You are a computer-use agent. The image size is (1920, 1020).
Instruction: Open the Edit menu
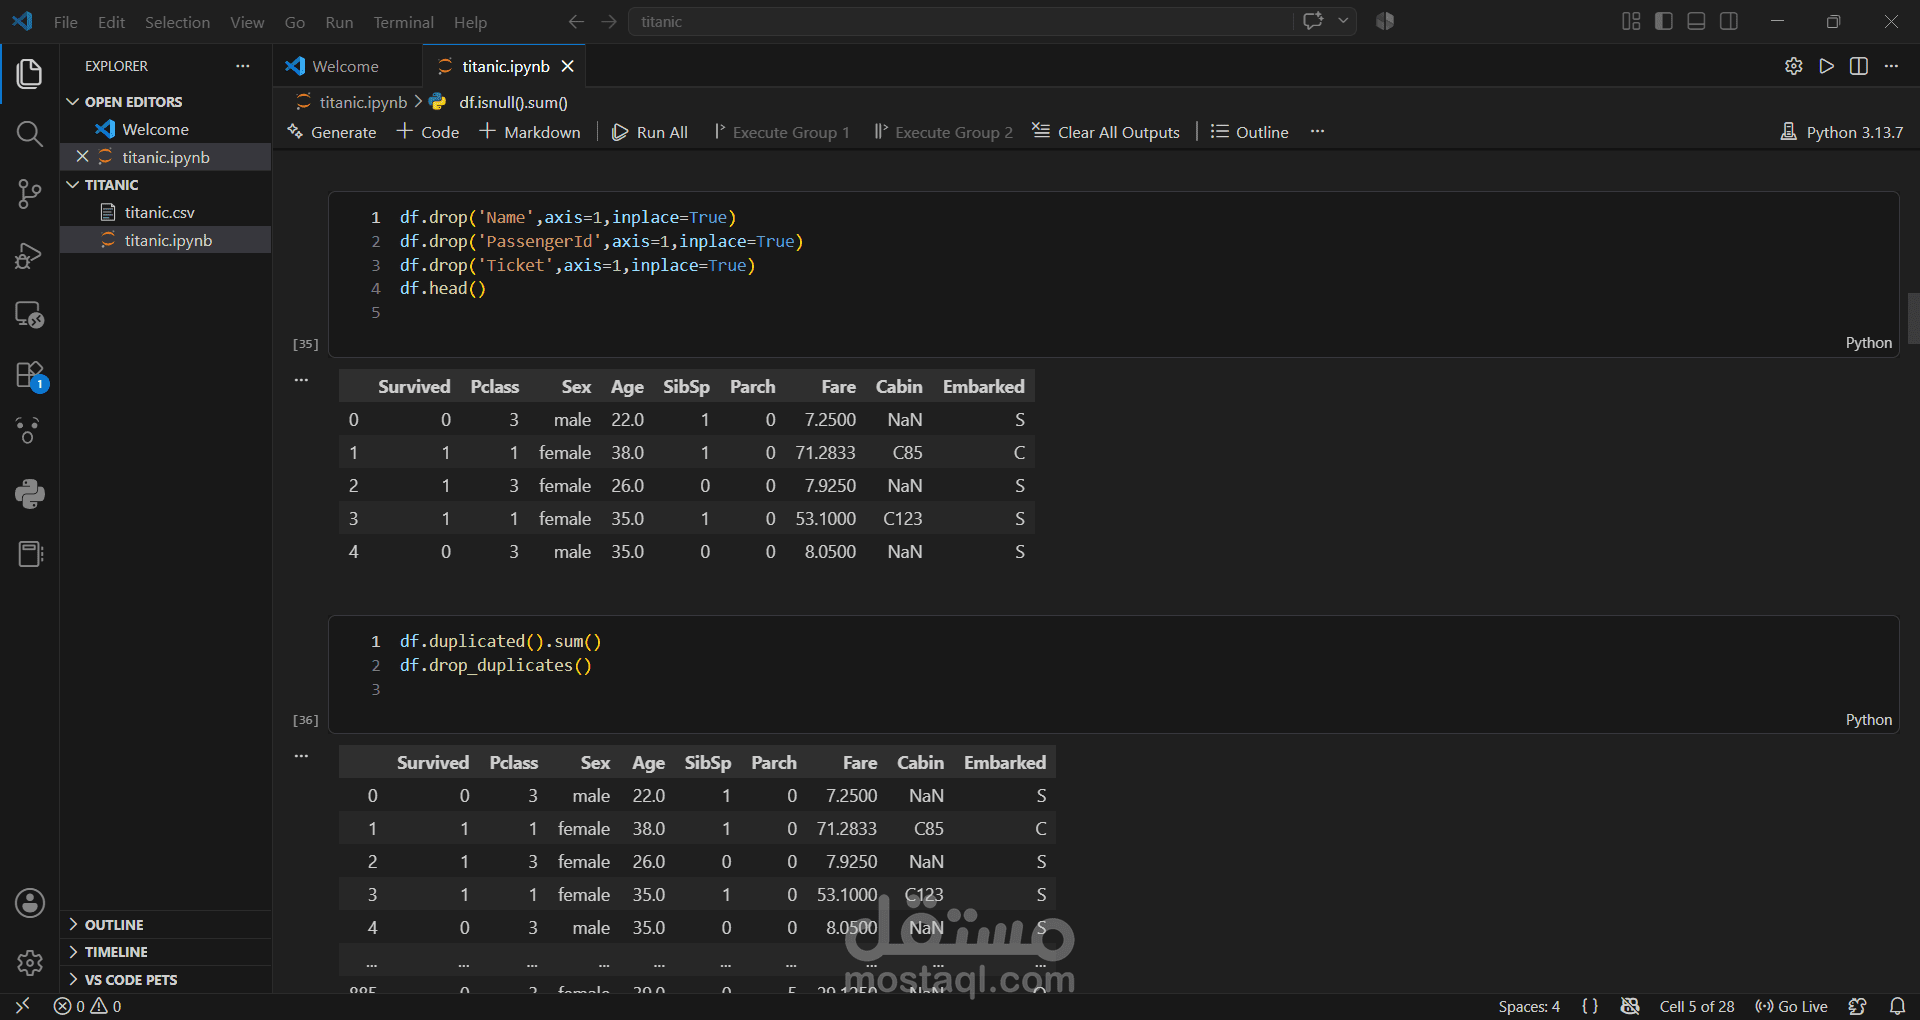pyautogui.click(x=111, y=22)
